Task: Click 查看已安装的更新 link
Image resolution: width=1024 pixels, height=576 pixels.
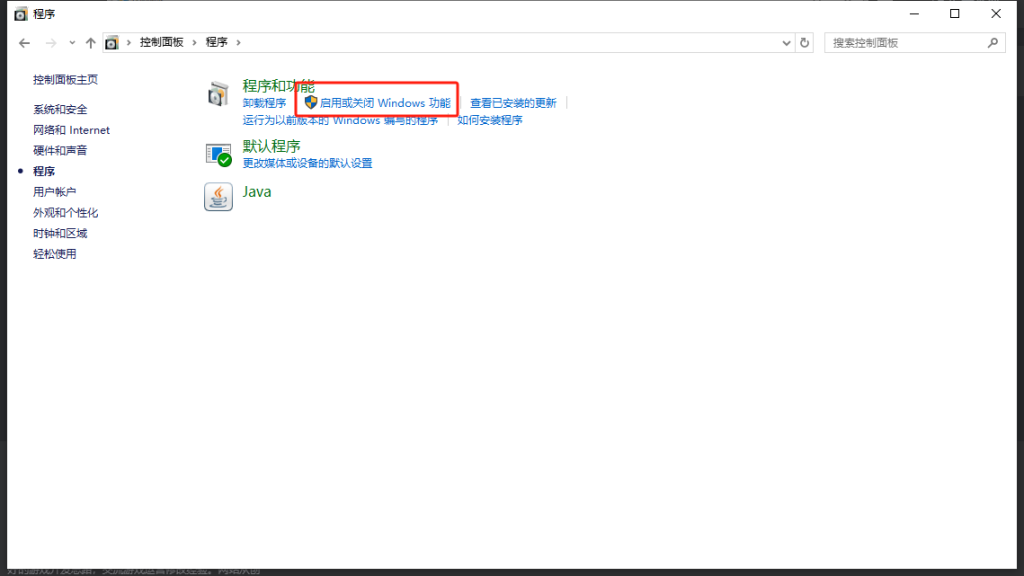Action: tap(513, 103)
